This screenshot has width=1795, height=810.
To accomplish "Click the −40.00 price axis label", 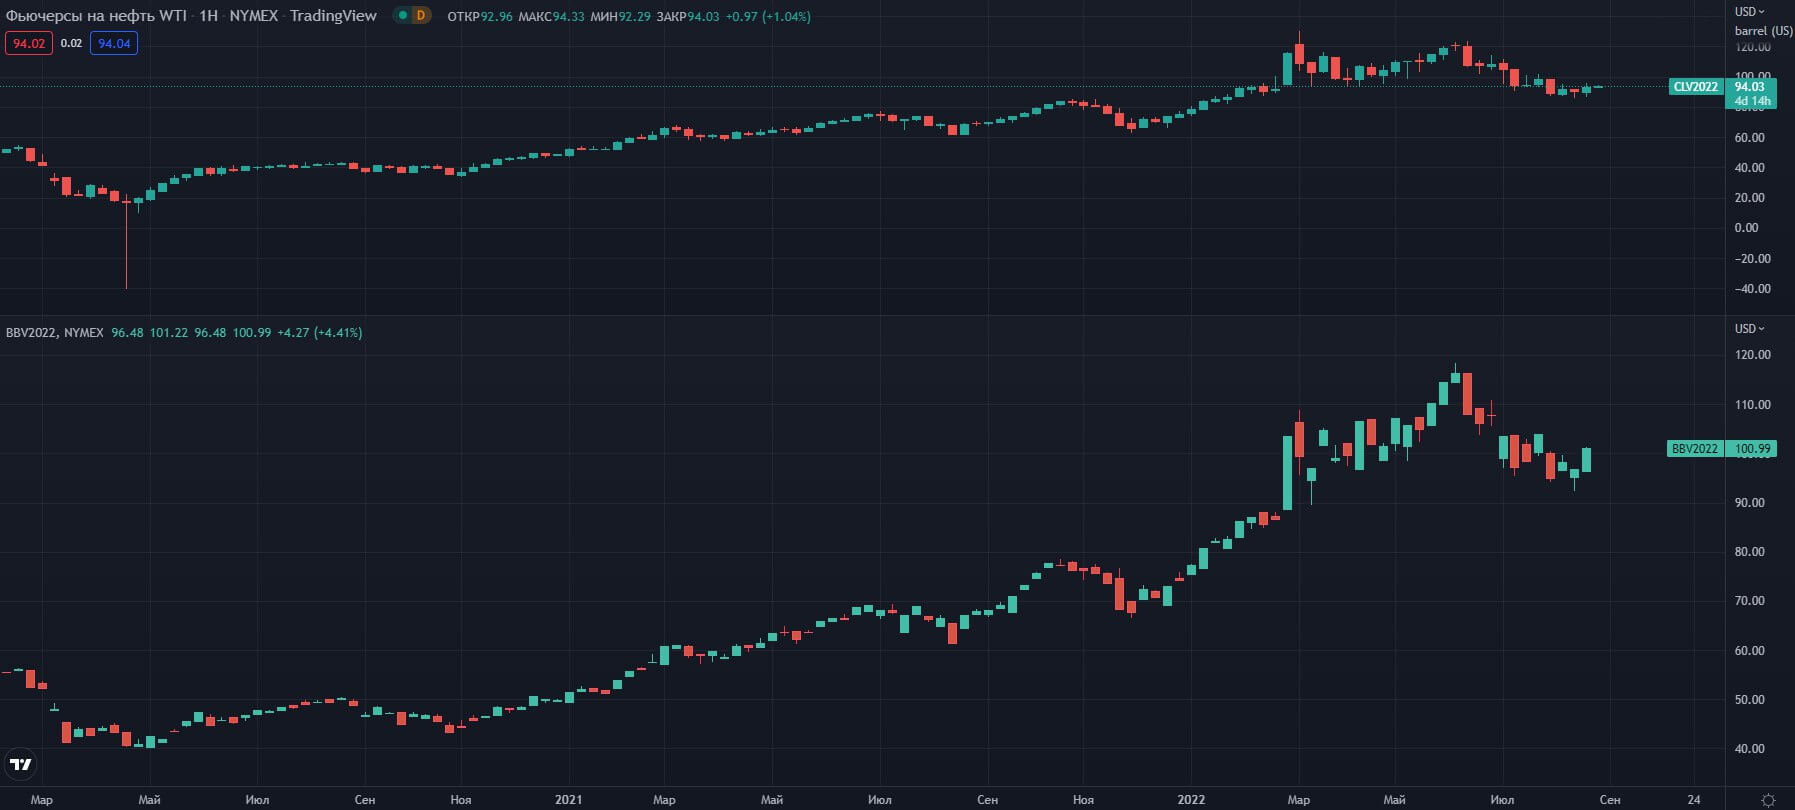I will (1751, 288).
